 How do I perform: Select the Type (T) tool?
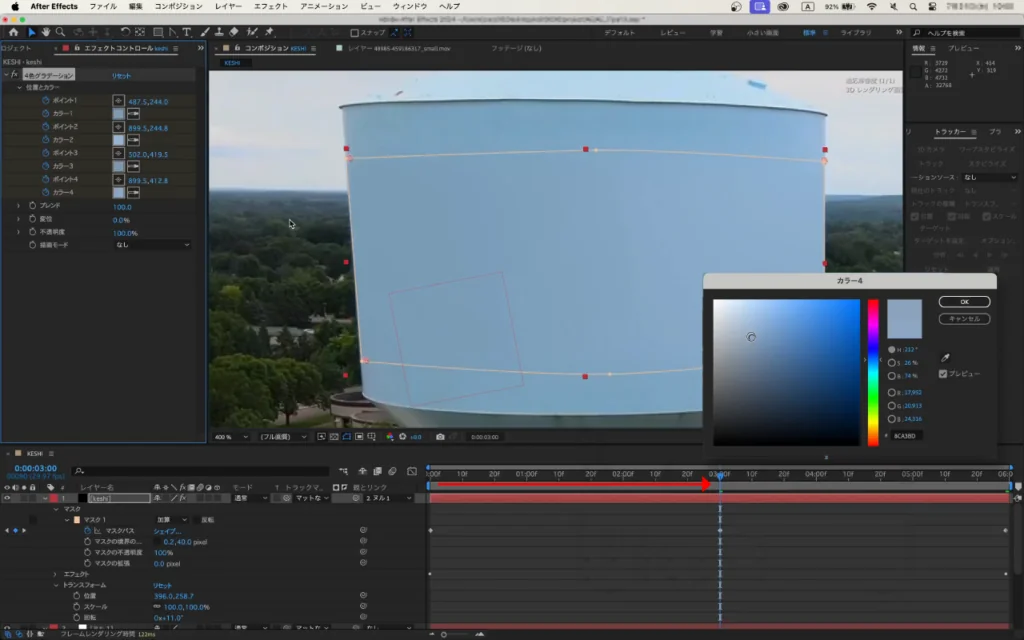click(x=187, y=32)
